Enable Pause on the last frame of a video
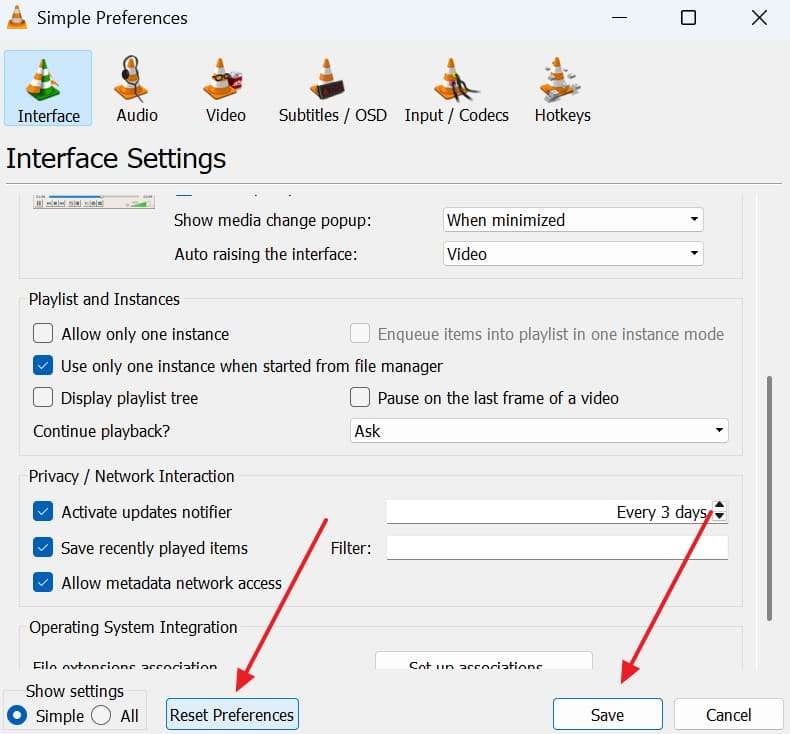This screenshot has width=790, height=734. [360, 397]
